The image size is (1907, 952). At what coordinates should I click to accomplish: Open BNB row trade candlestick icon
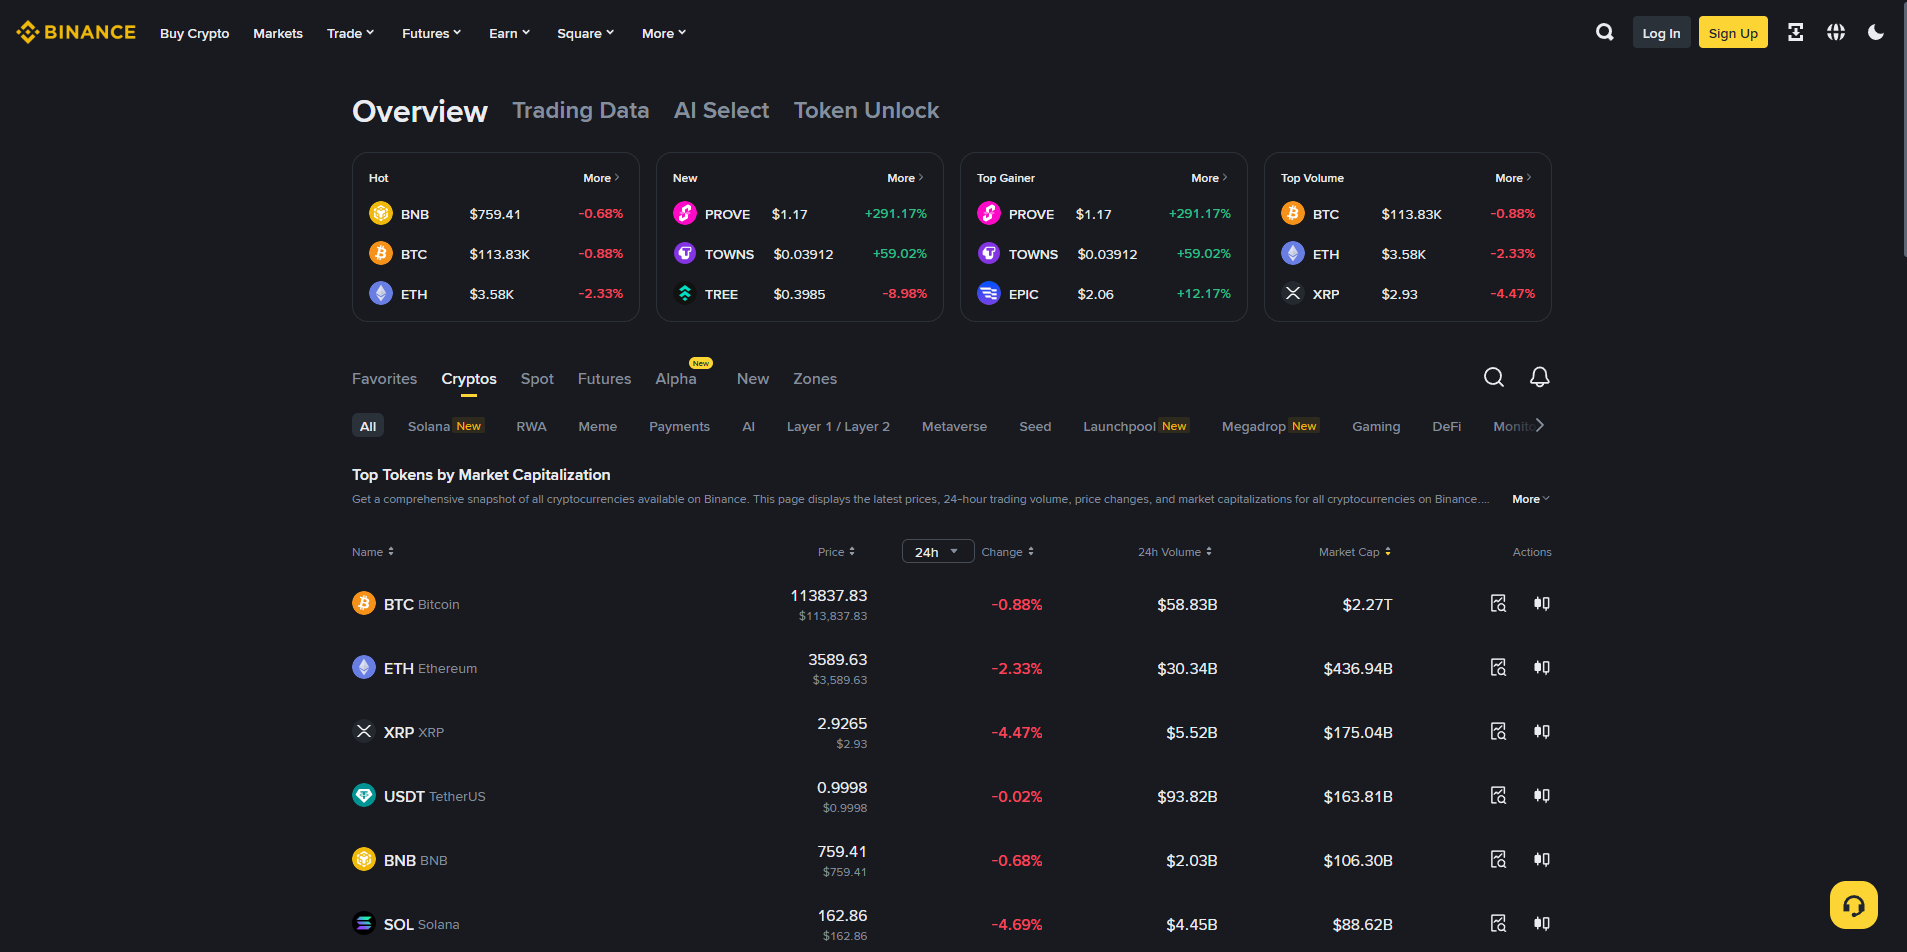tap(1542, 859)
